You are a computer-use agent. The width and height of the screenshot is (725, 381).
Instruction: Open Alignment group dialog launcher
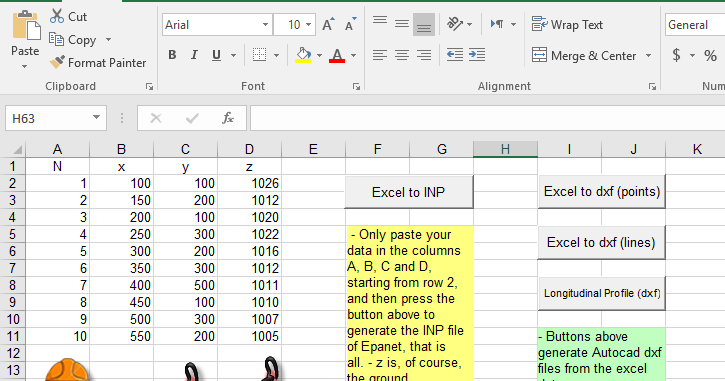(652, 86)
